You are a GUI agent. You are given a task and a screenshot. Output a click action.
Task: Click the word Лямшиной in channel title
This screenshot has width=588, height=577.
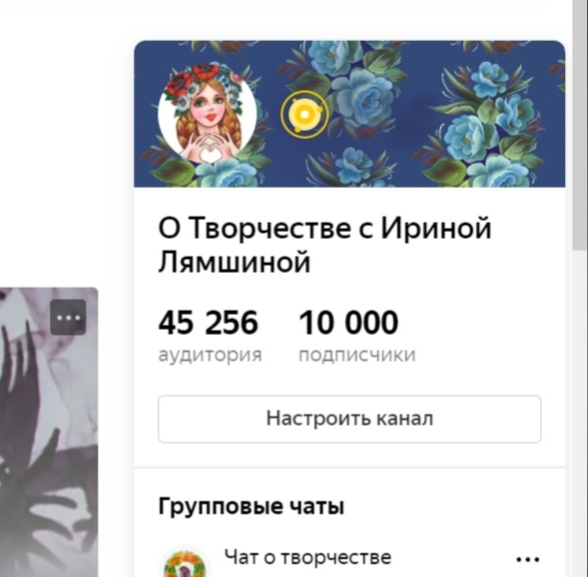pyautogui.click(x=234, y=261)
